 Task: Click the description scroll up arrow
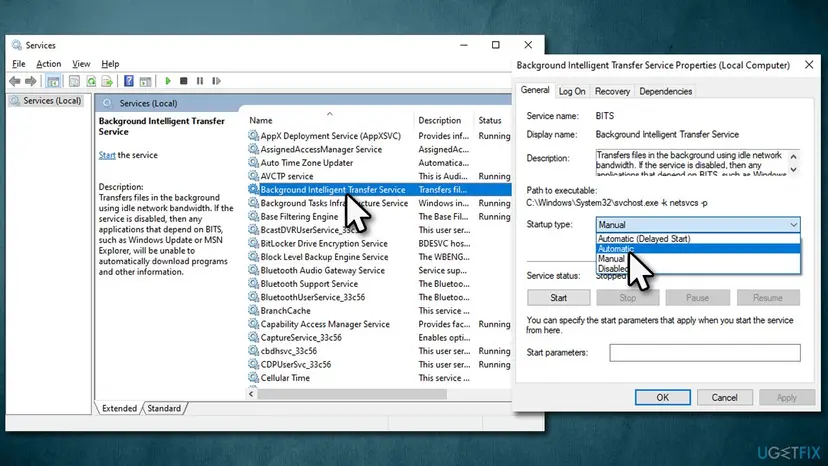coord(793,157)
